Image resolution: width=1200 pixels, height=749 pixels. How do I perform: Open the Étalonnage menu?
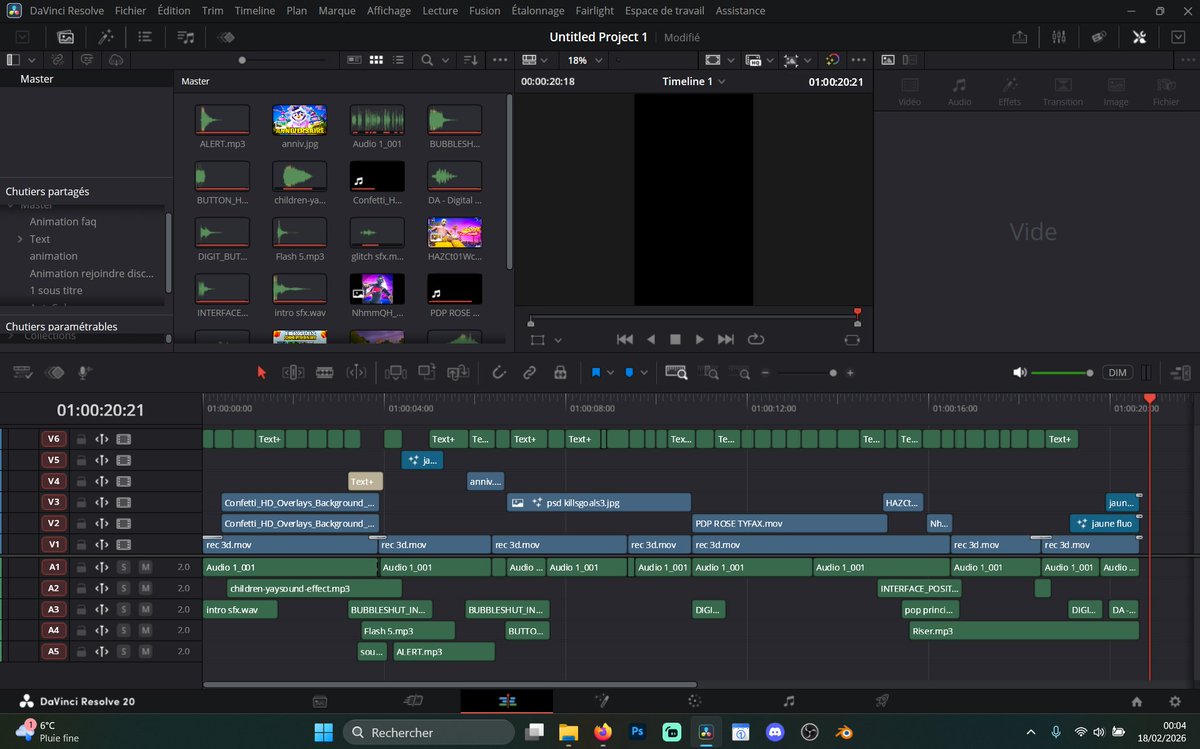(x=536, y=11)
